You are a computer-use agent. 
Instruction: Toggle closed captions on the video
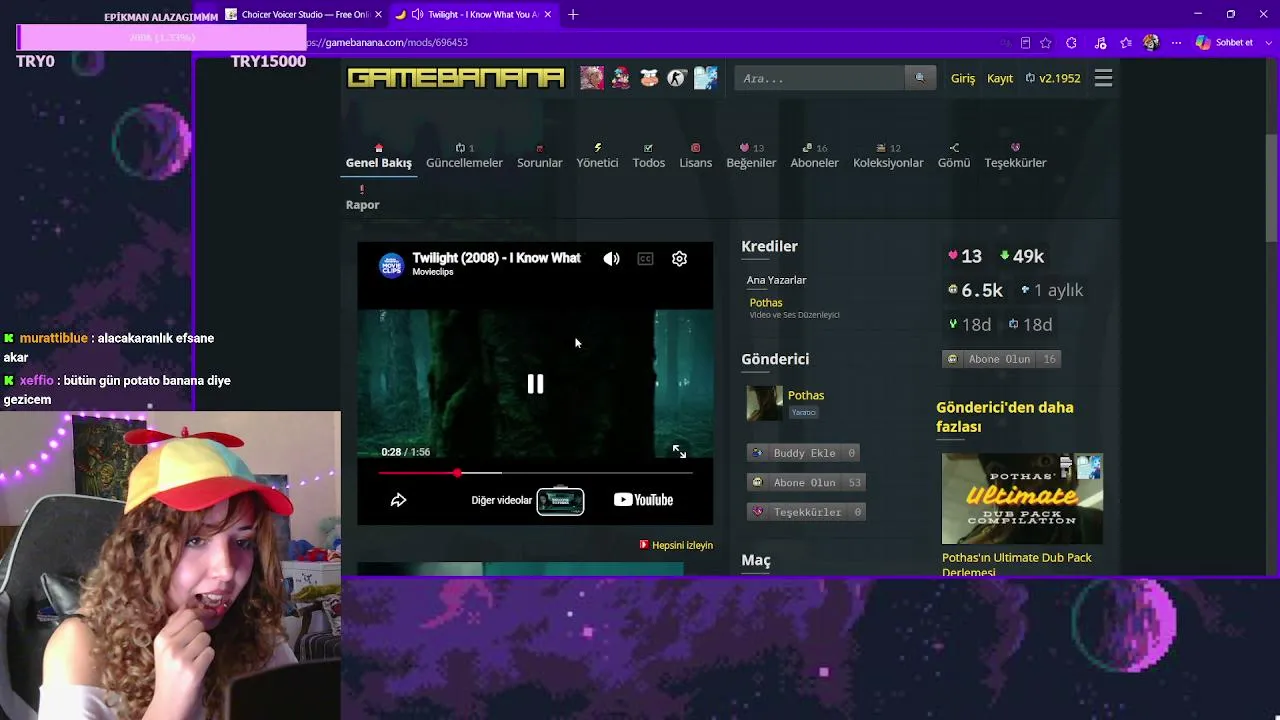point(645,259)
